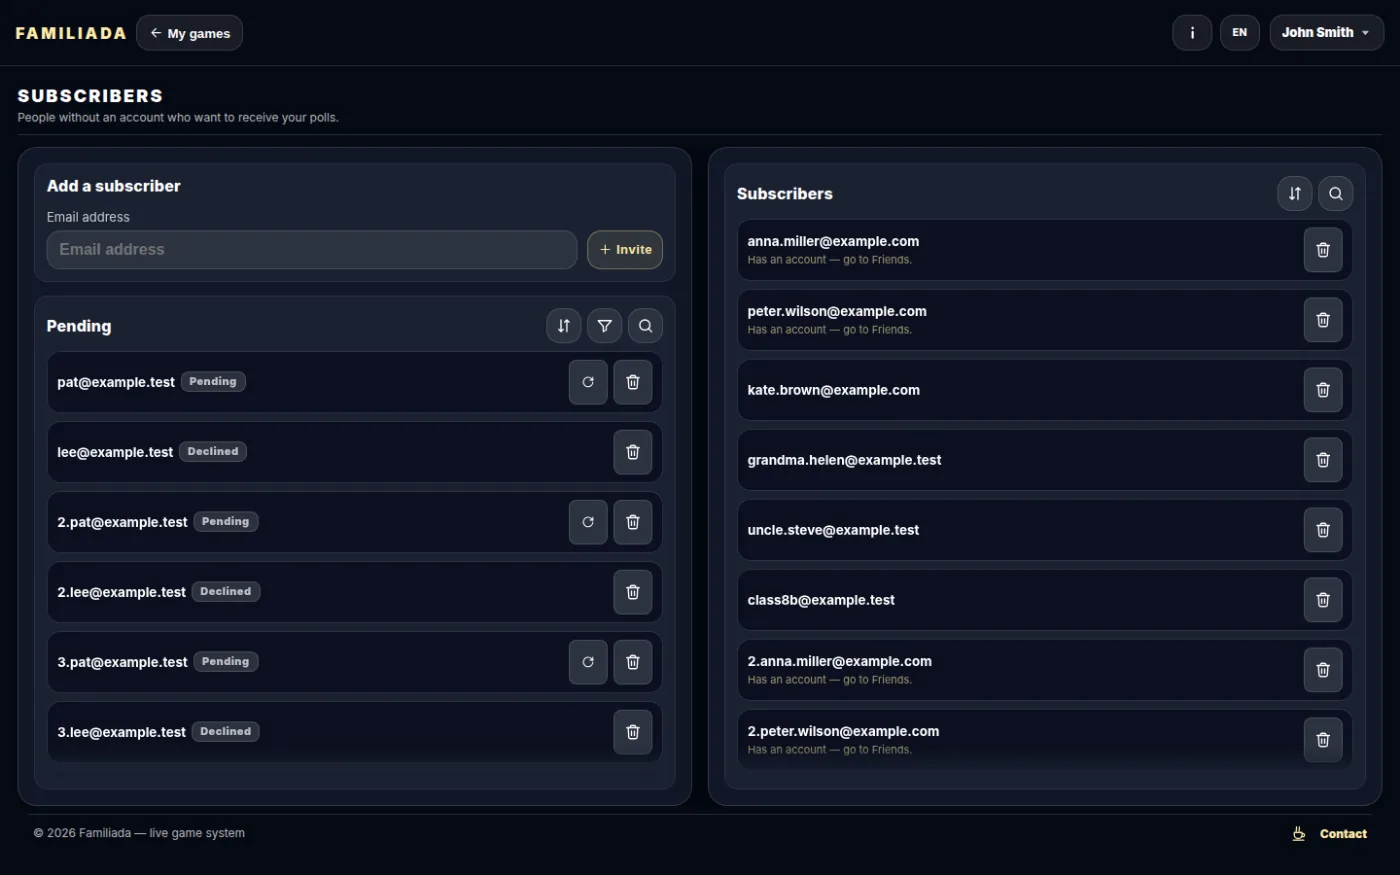
Task: Remove subscriber kate.brown@example.com
Action: tap(1323, 390)
